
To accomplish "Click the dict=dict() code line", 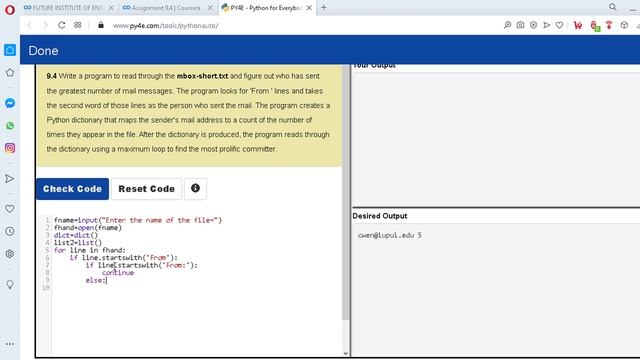I will [x=76, y=235].
